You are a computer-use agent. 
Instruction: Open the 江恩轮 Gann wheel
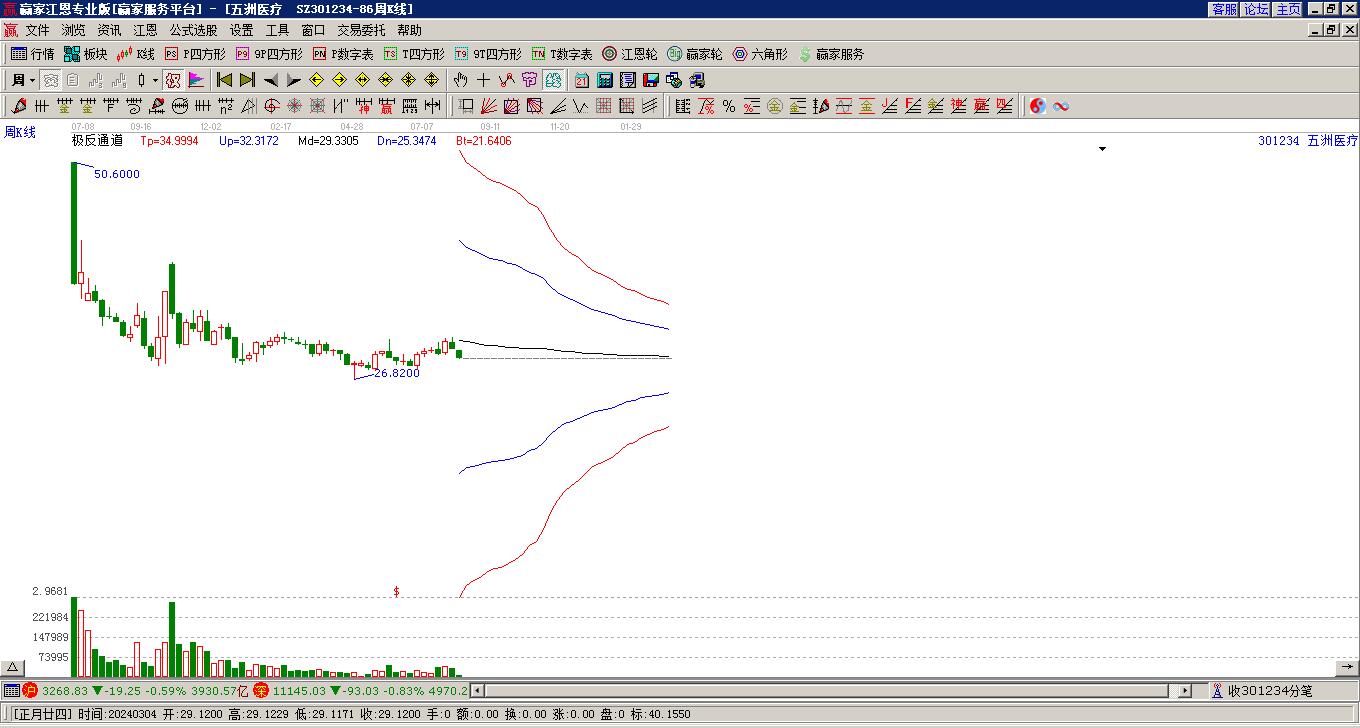tap(630, 54)
